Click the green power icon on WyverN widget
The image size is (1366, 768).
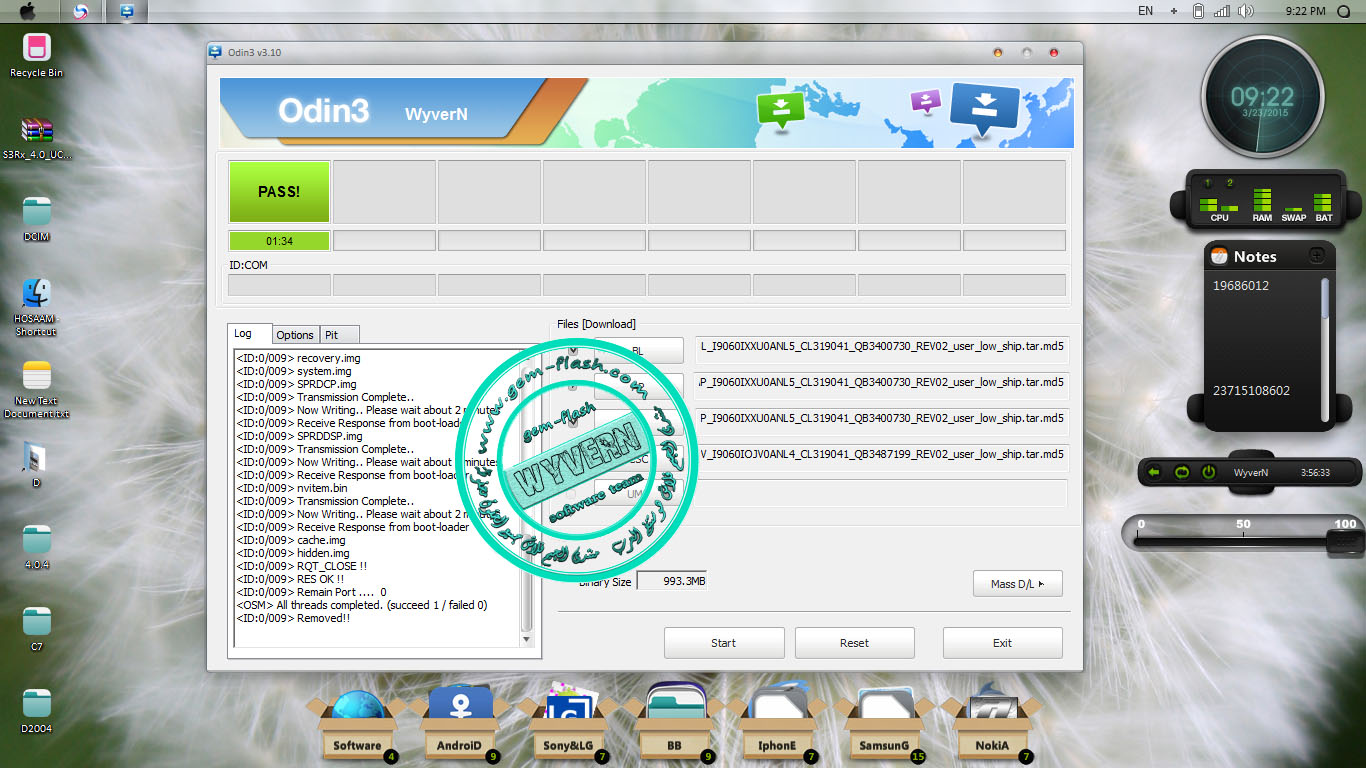(1208, 472)
